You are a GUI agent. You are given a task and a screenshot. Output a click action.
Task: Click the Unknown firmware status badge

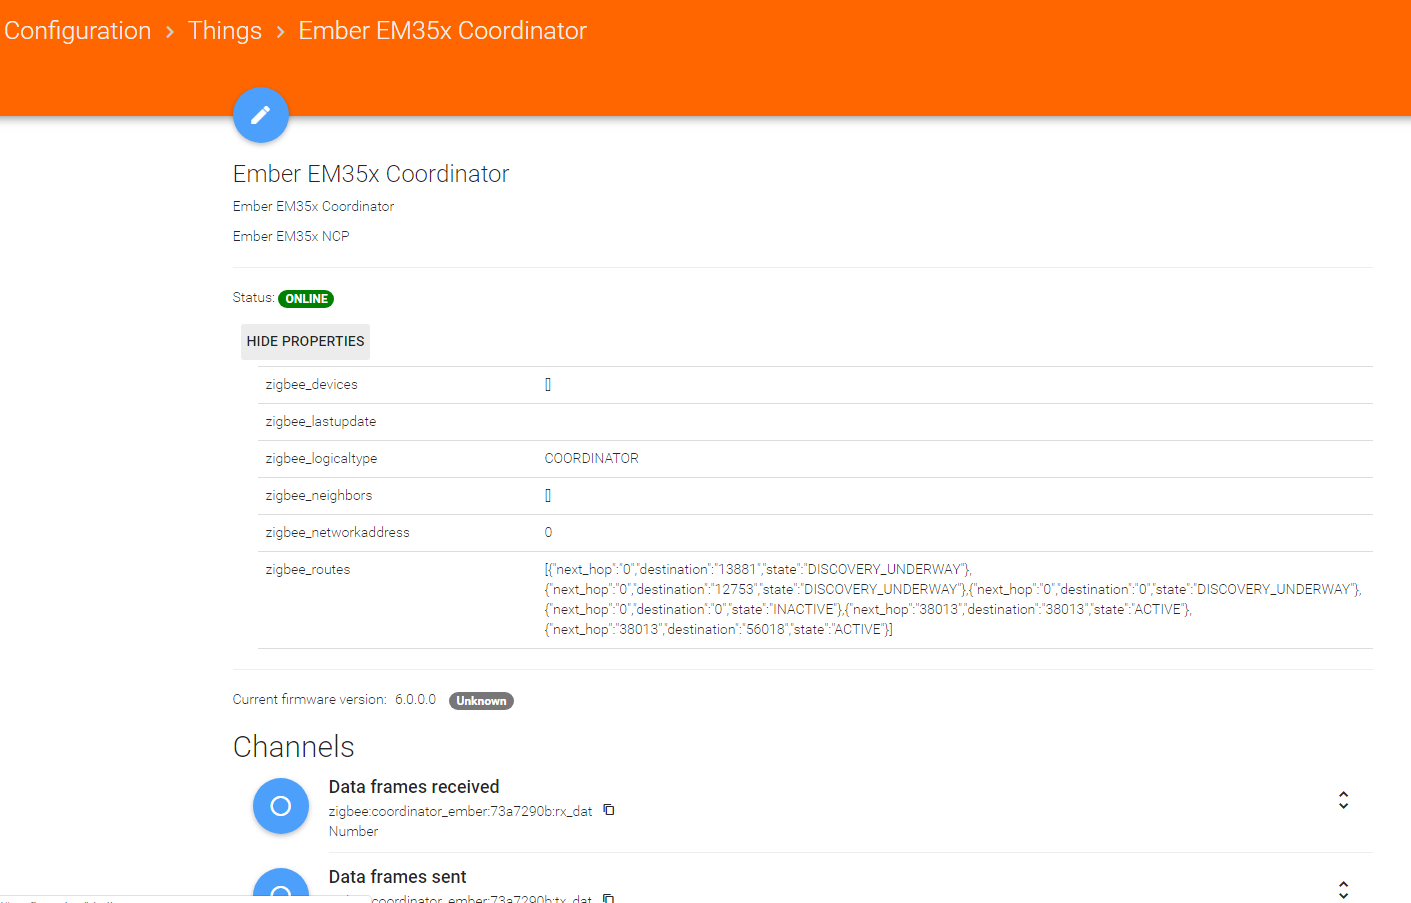(481, 701)
